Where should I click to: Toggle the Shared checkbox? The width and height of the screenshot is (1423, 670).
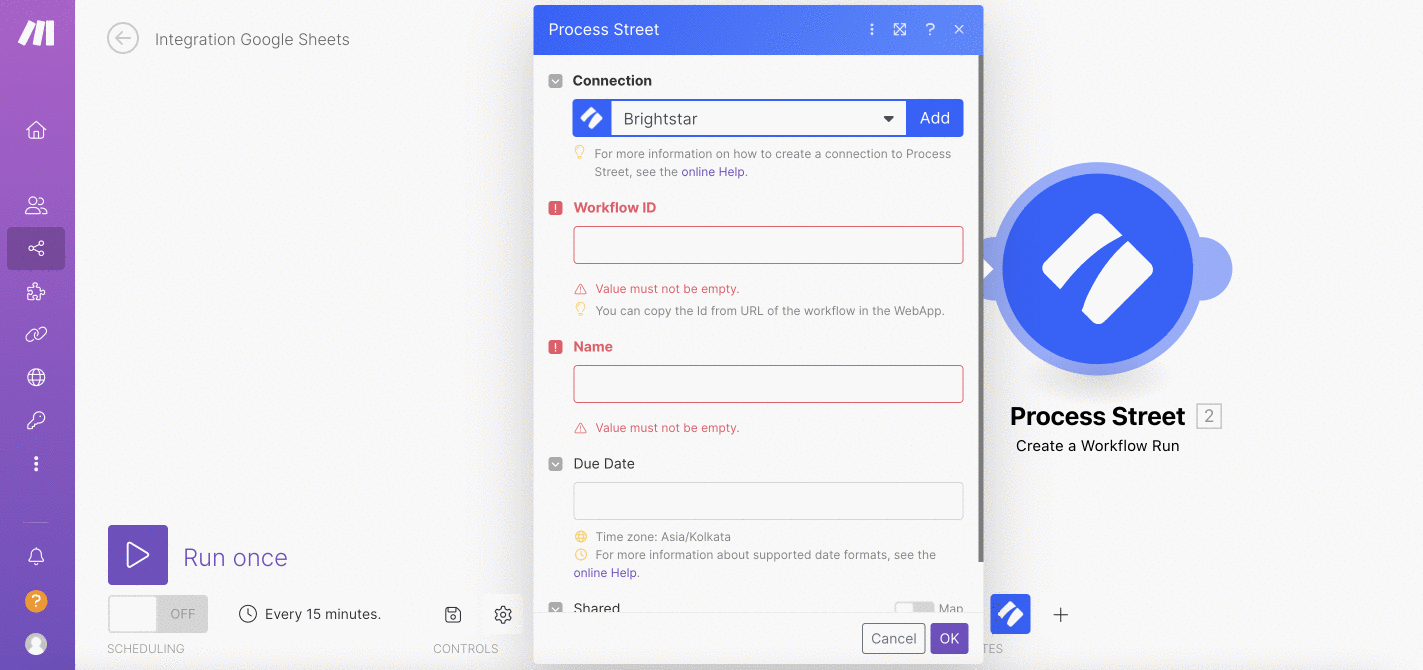click(x=556, y=608)
